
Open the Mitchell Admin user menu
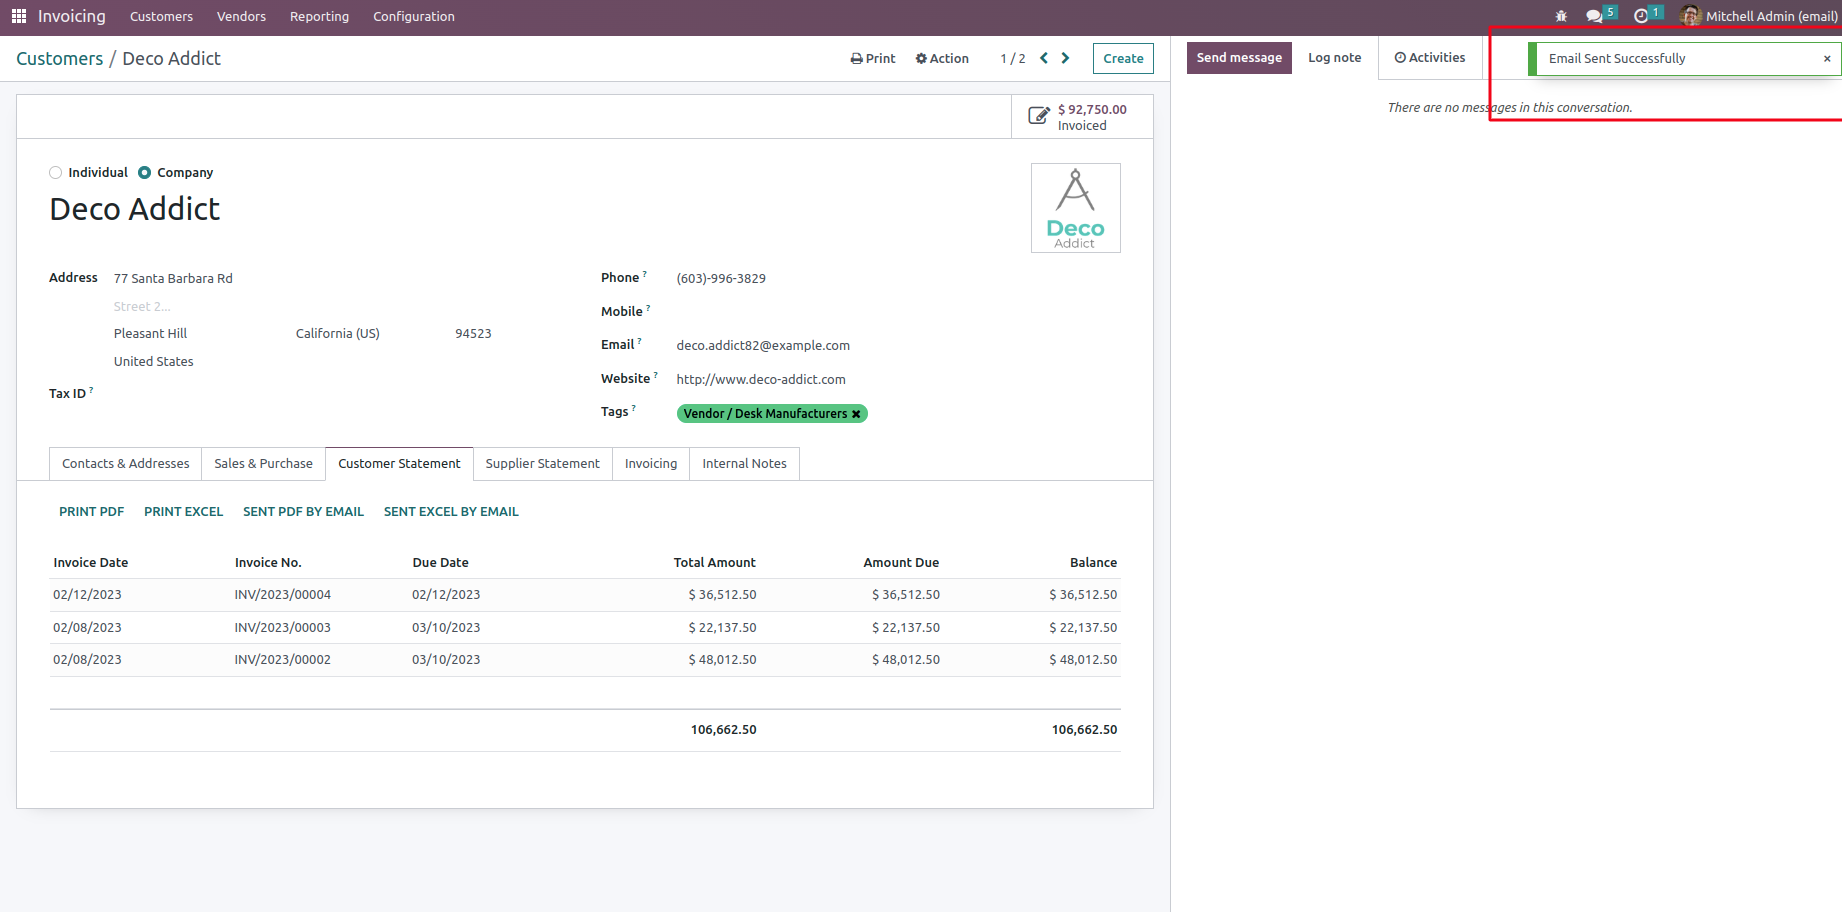1760,16
